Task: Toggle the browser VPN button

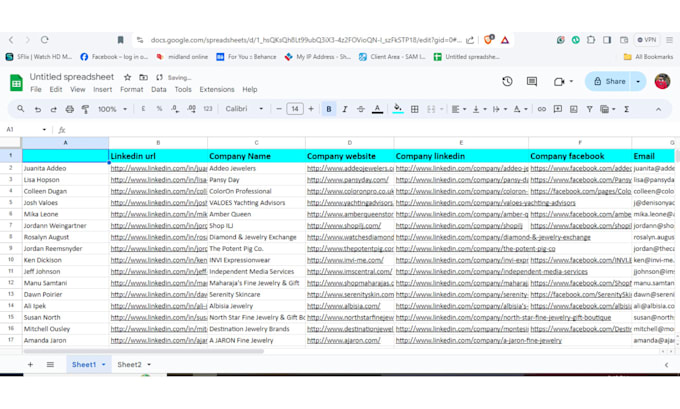Action: pos(647,40)
